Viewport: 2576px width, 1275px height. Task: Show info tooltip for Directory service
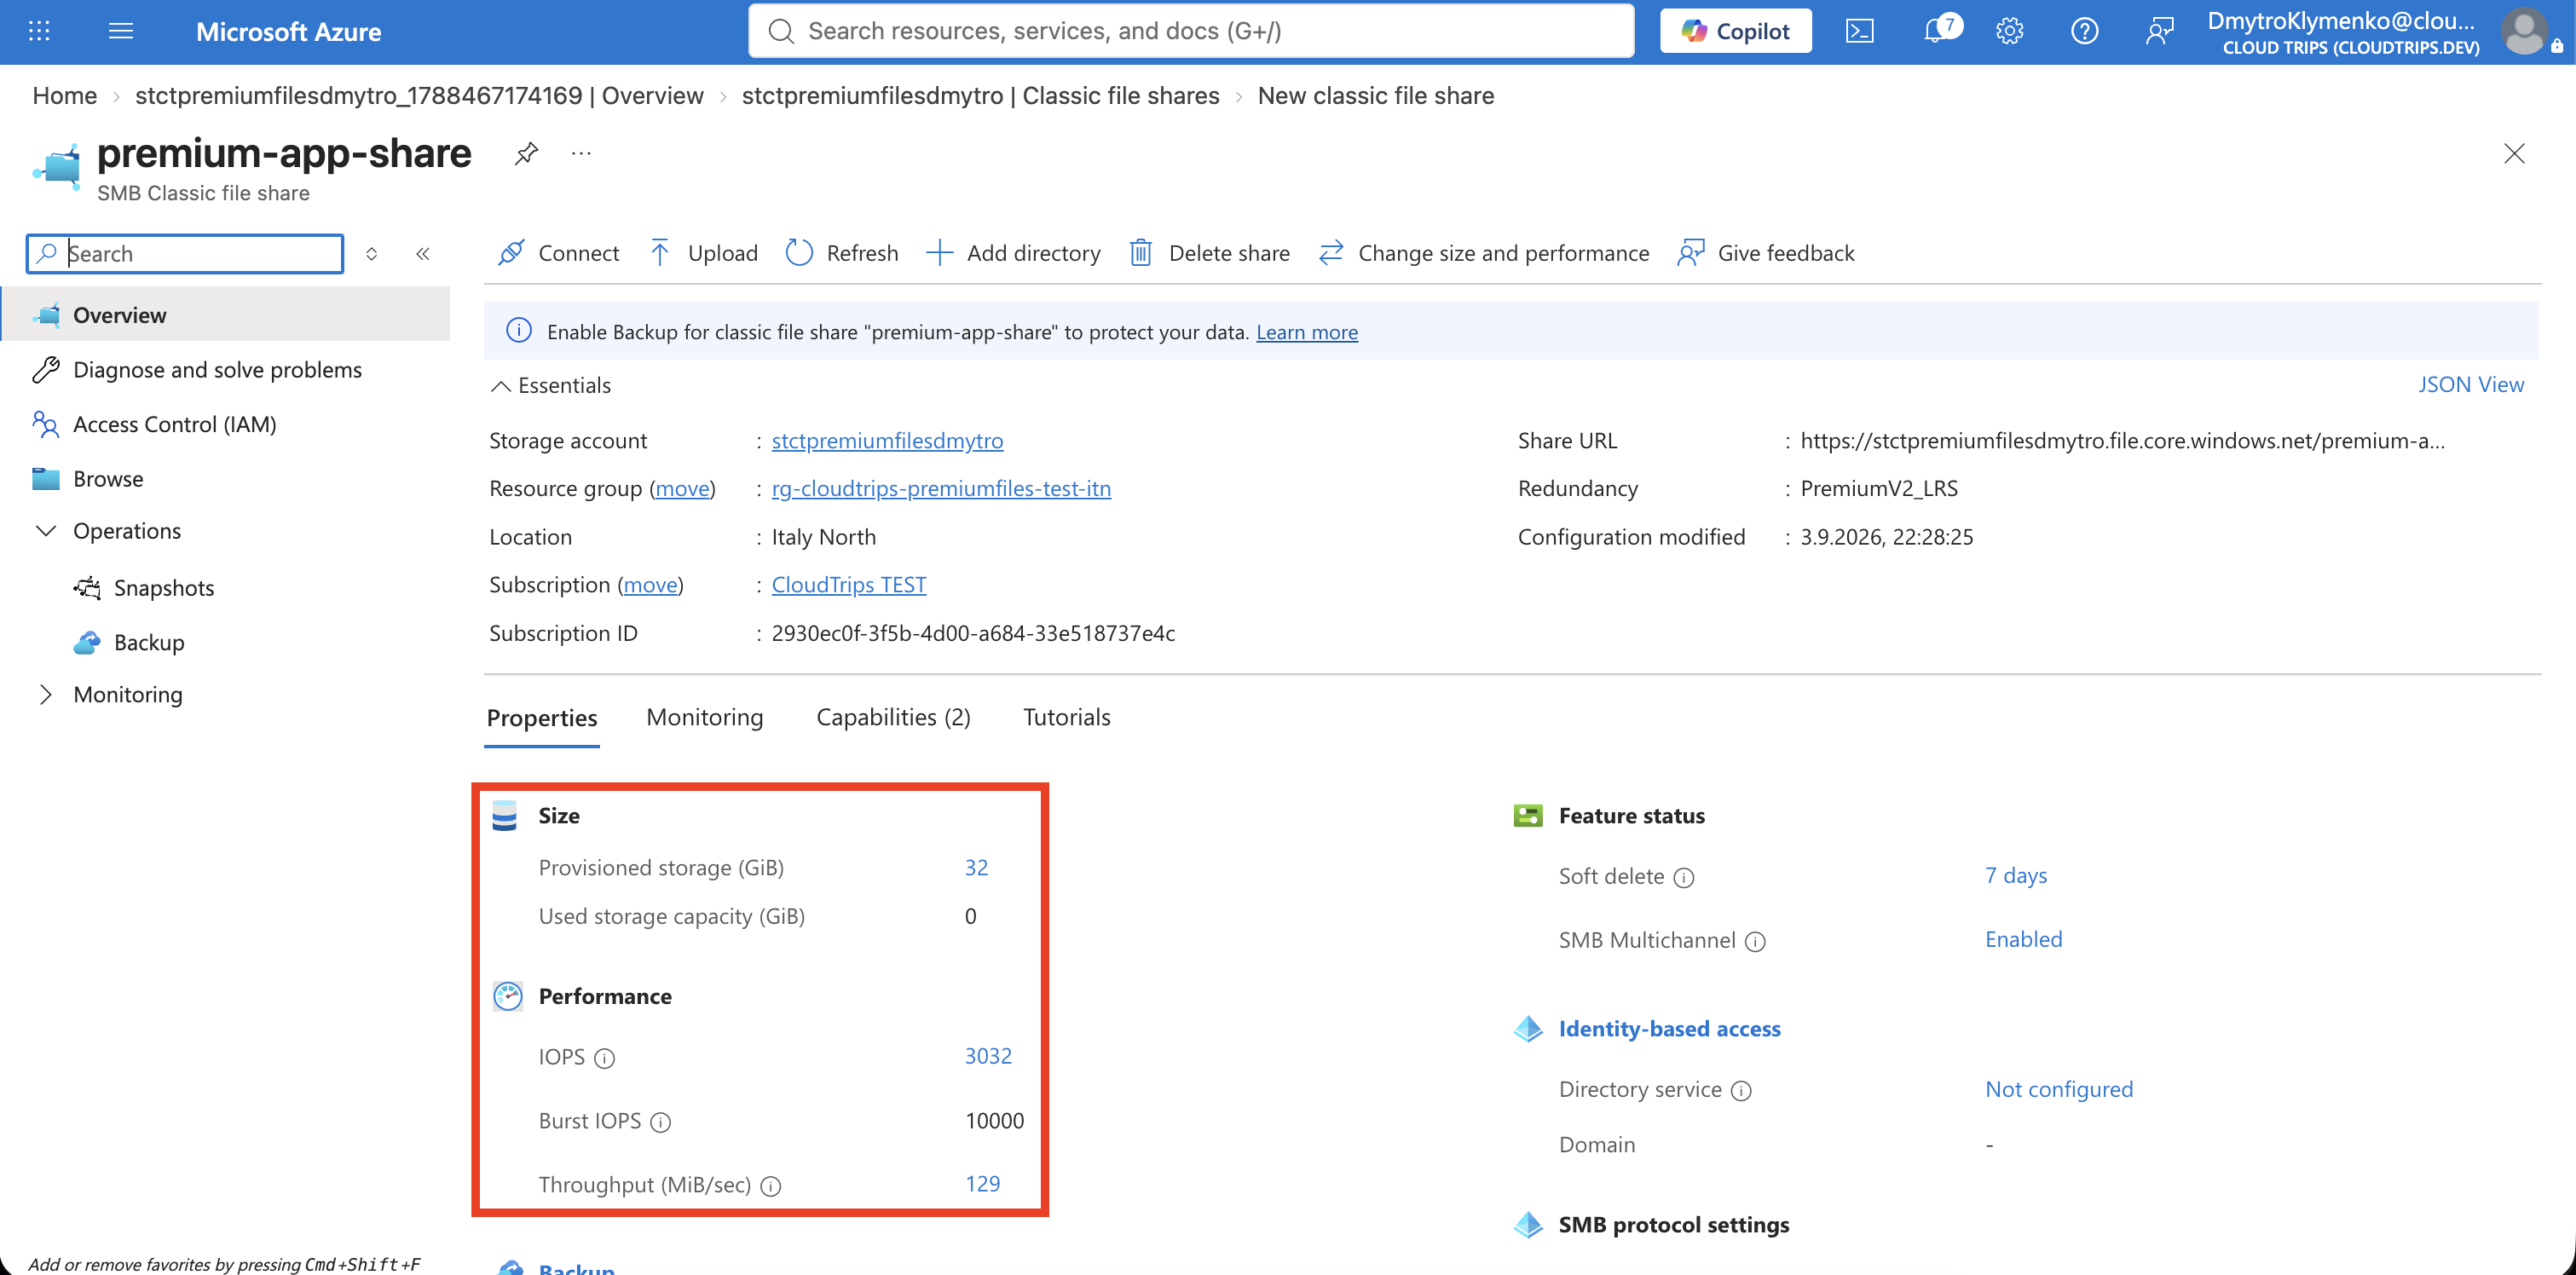pyautogui.click(x=1741, y=1091)
